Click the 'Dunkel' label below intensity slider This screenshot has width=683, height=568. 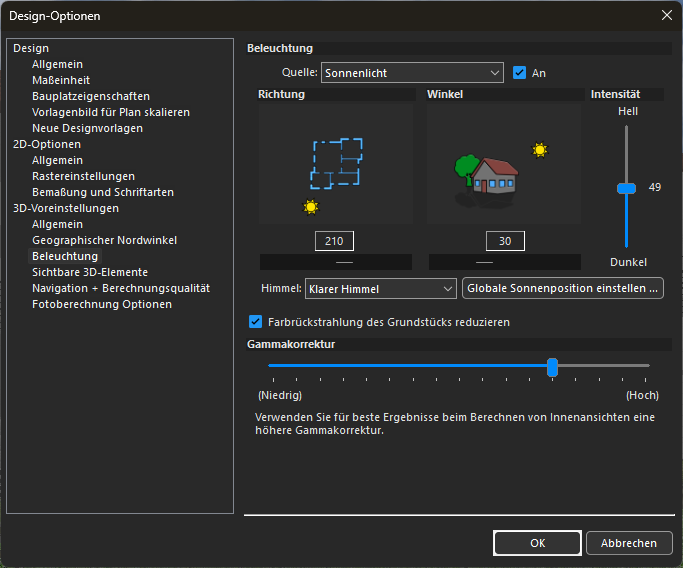pyautogui.click(x=628, y=262)
